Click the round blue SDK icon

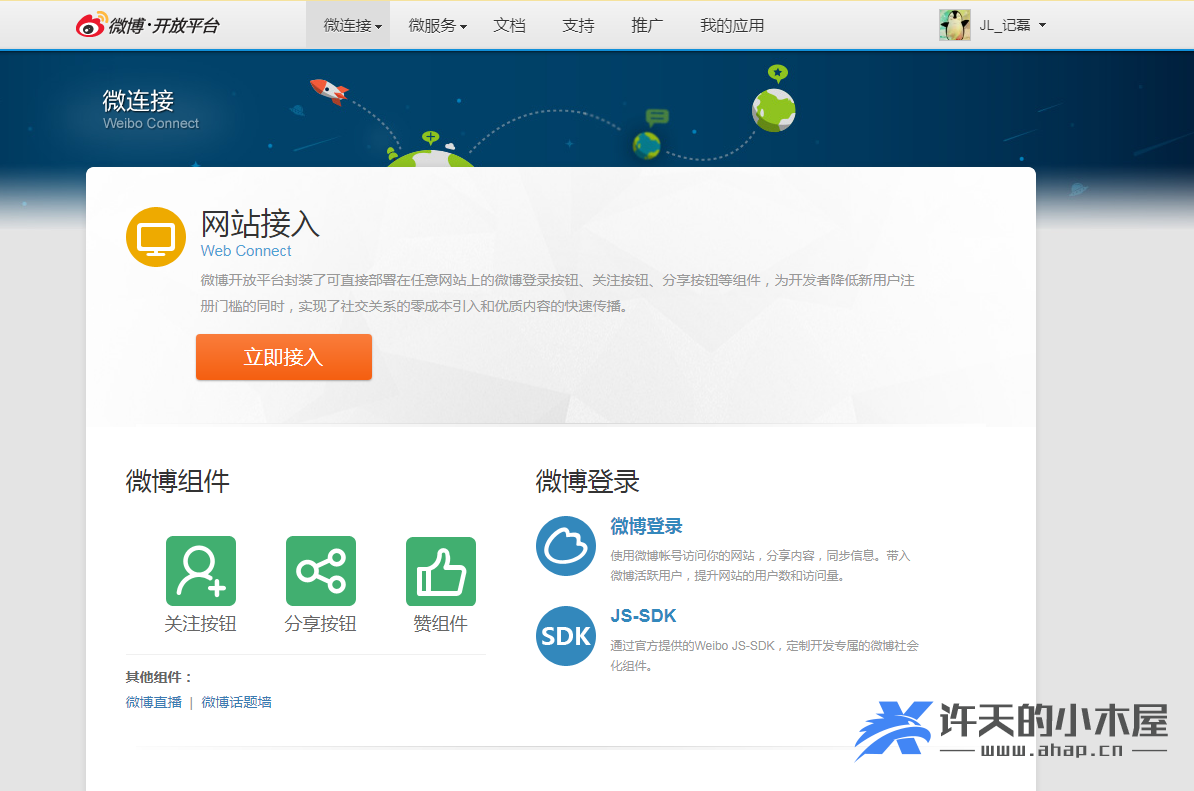[x=566, y=636]
